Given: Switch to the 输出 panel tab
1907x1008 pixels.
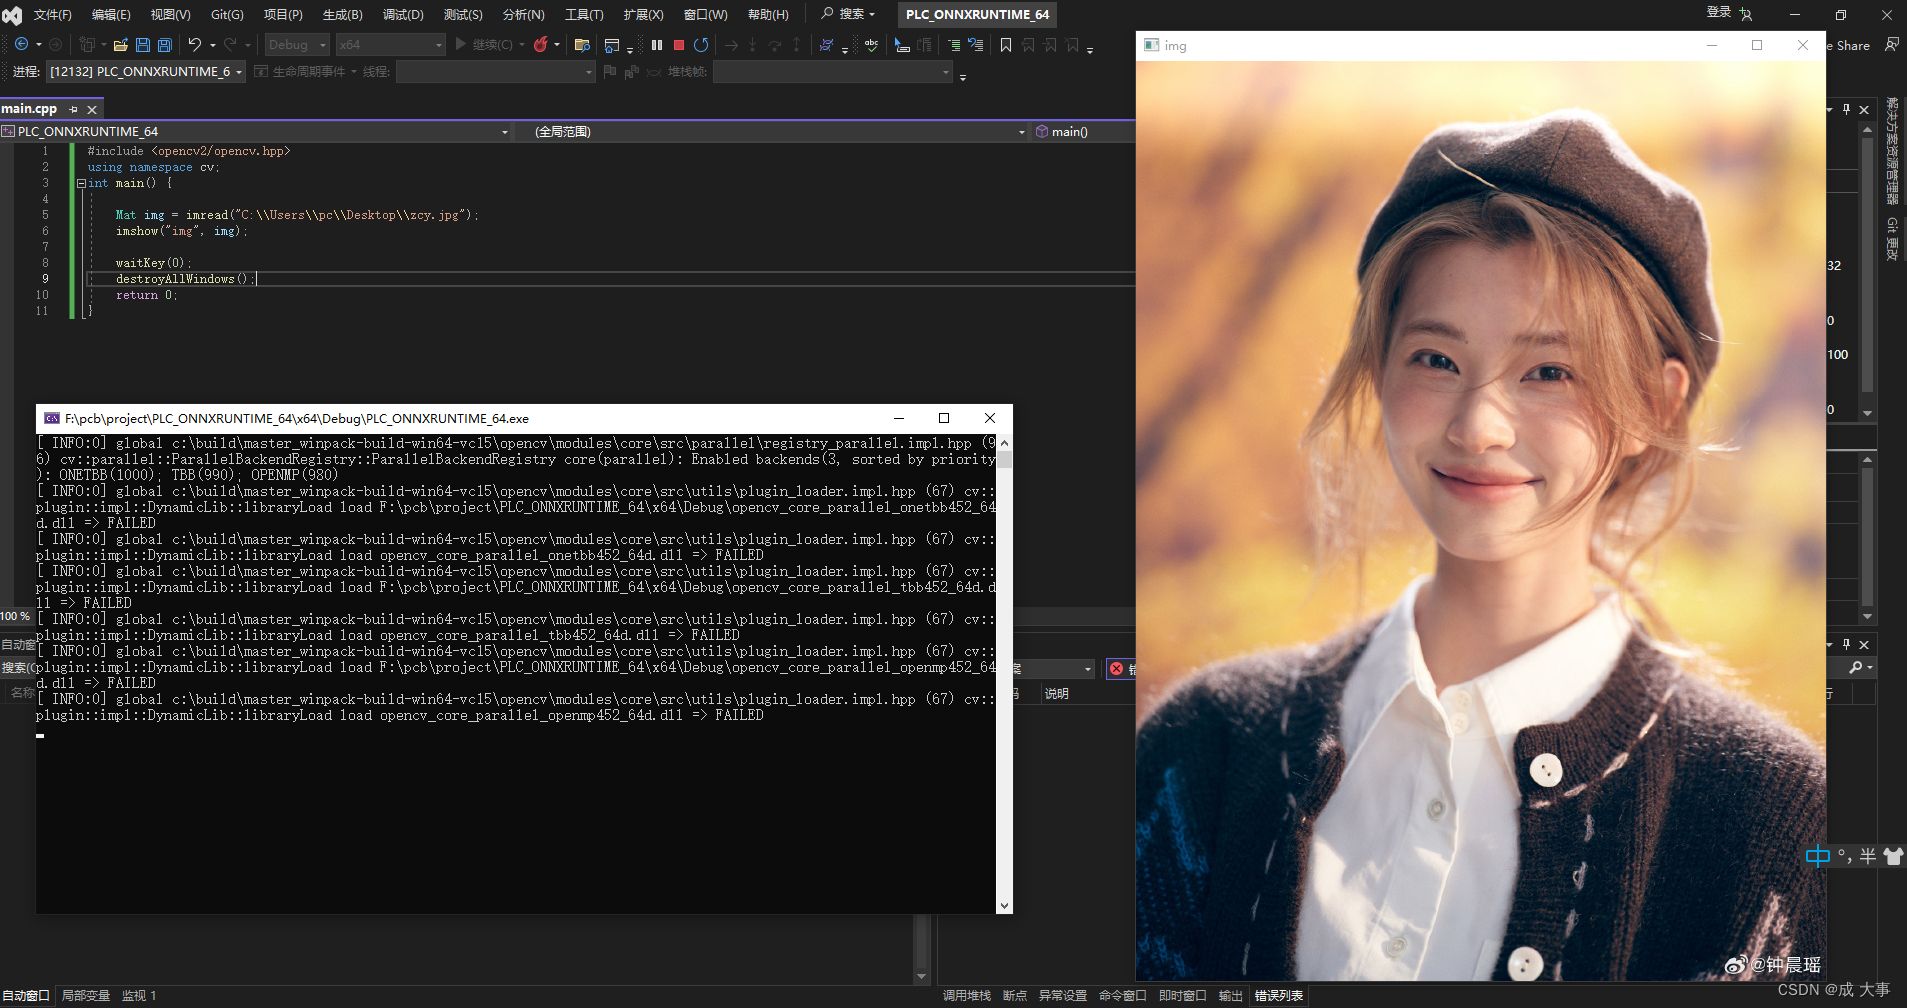Looking at the screenshot, I should click(x=1229, y=995).
